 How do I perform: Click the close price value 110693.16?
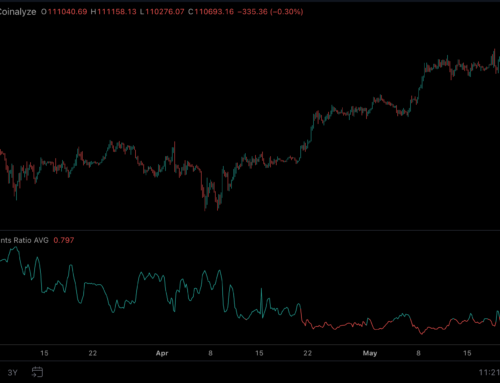(214, 12)
